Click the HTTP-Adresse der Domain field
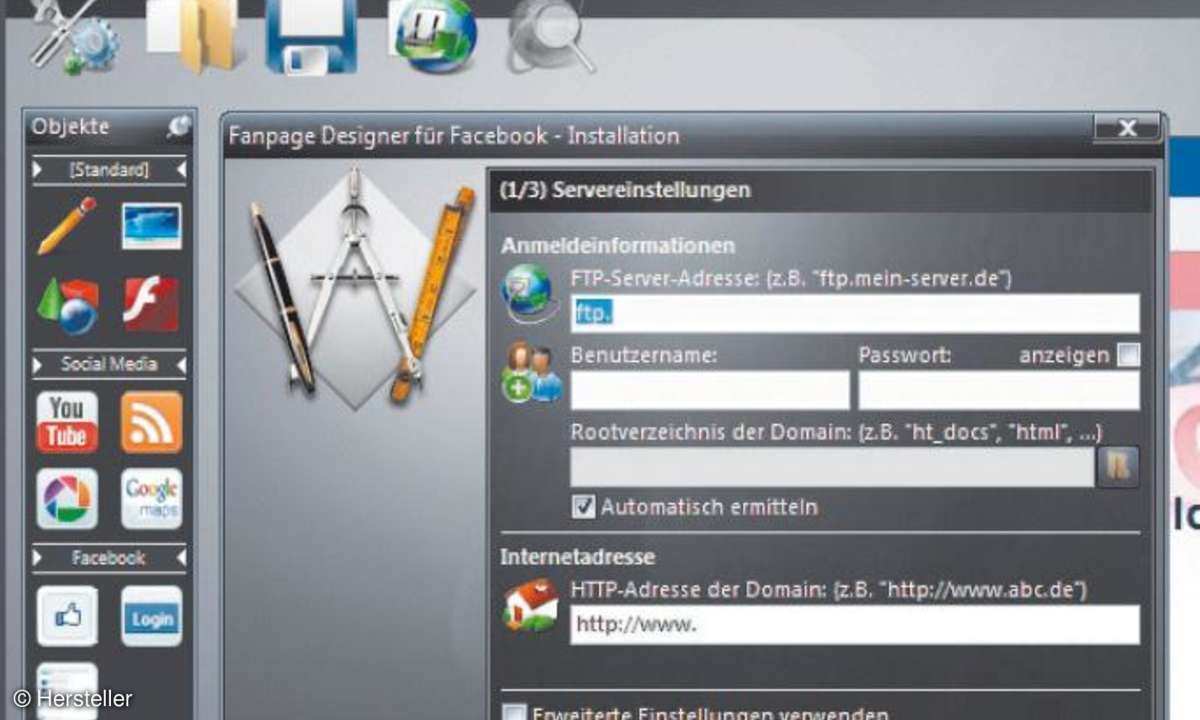Screen dimensions: 1200x720 855,625
